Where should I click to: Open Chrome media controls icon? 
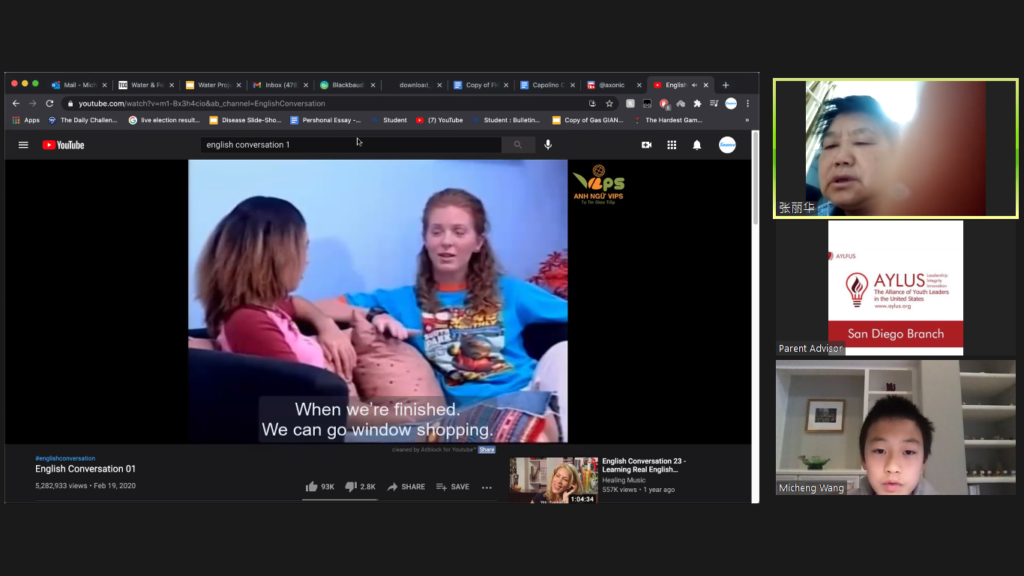pyautogui.click(x=714, y=103)
